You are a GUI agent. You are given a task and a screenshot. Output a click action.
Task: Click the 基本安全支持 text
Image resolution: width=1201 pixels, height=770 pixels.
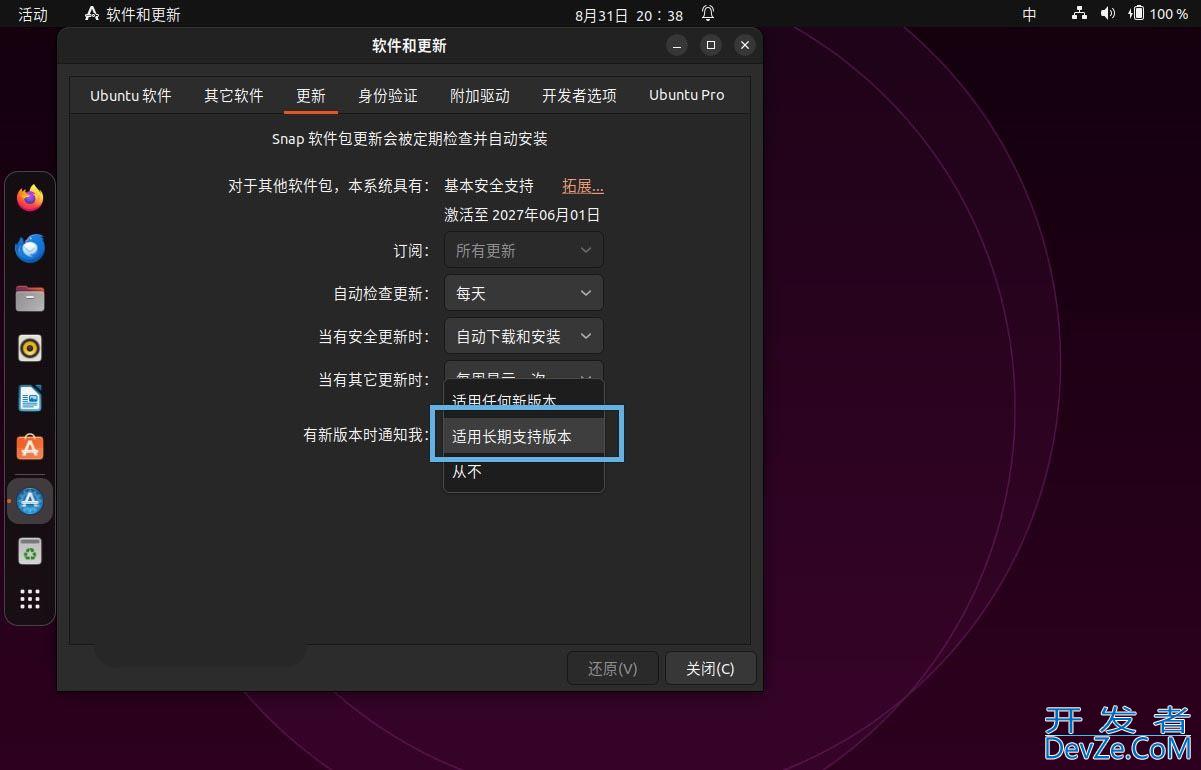(489, 186)
